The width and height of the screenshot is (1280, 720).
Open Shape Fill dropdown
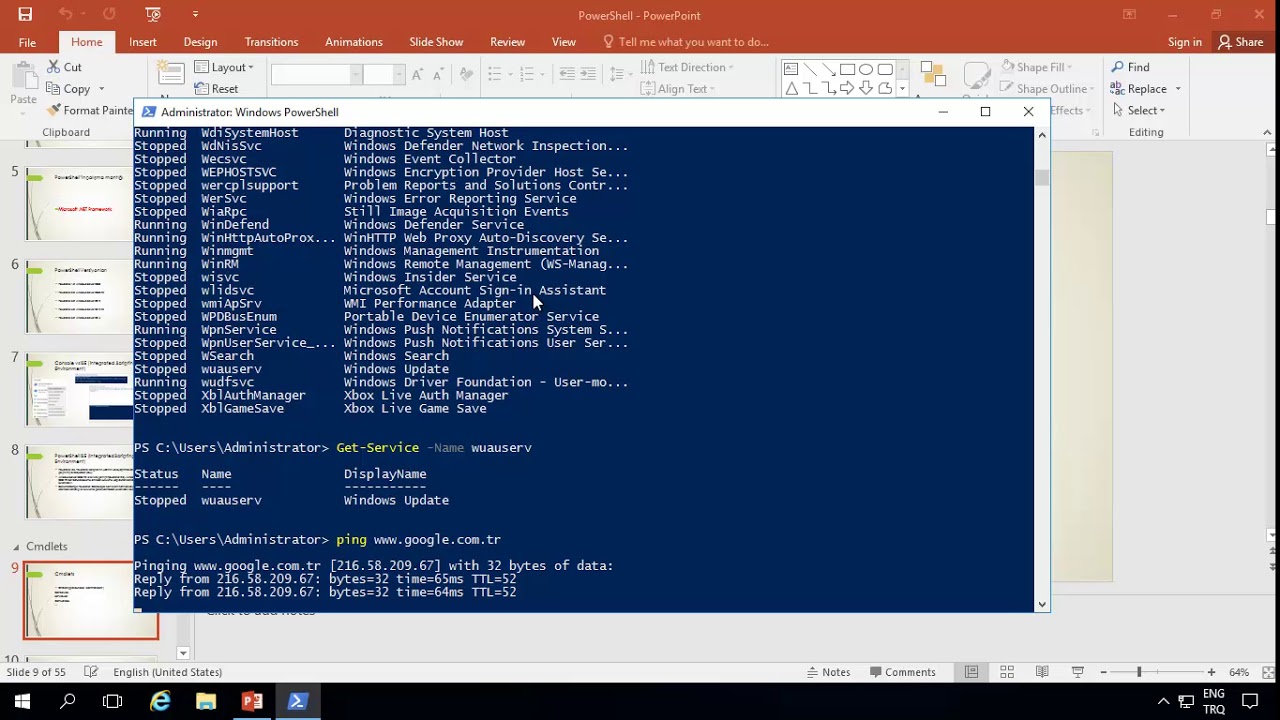[1035, 67]
